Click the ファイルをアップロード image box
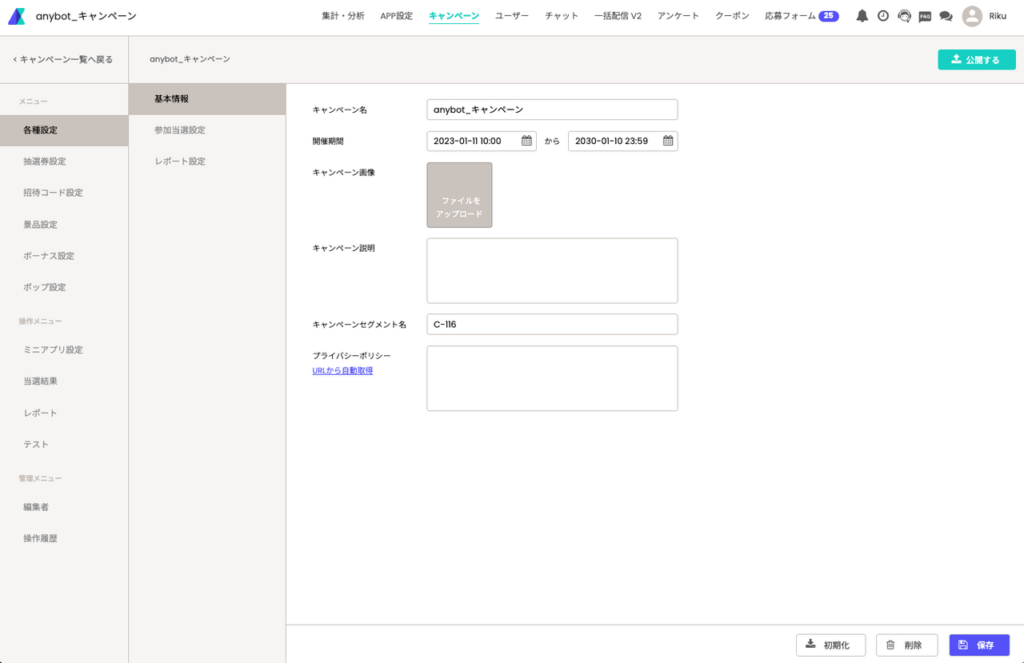Image resolution: width=1024 pixels, height=663 pixels. coord(459,195)
